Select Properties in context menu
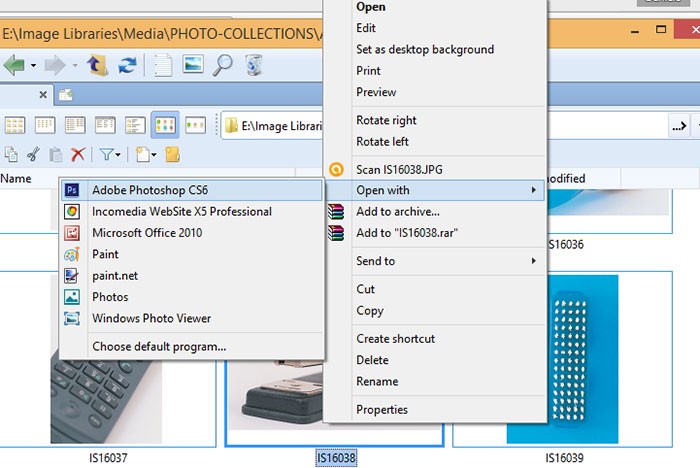Screen dimensions: 700x468 click(382, 409)
